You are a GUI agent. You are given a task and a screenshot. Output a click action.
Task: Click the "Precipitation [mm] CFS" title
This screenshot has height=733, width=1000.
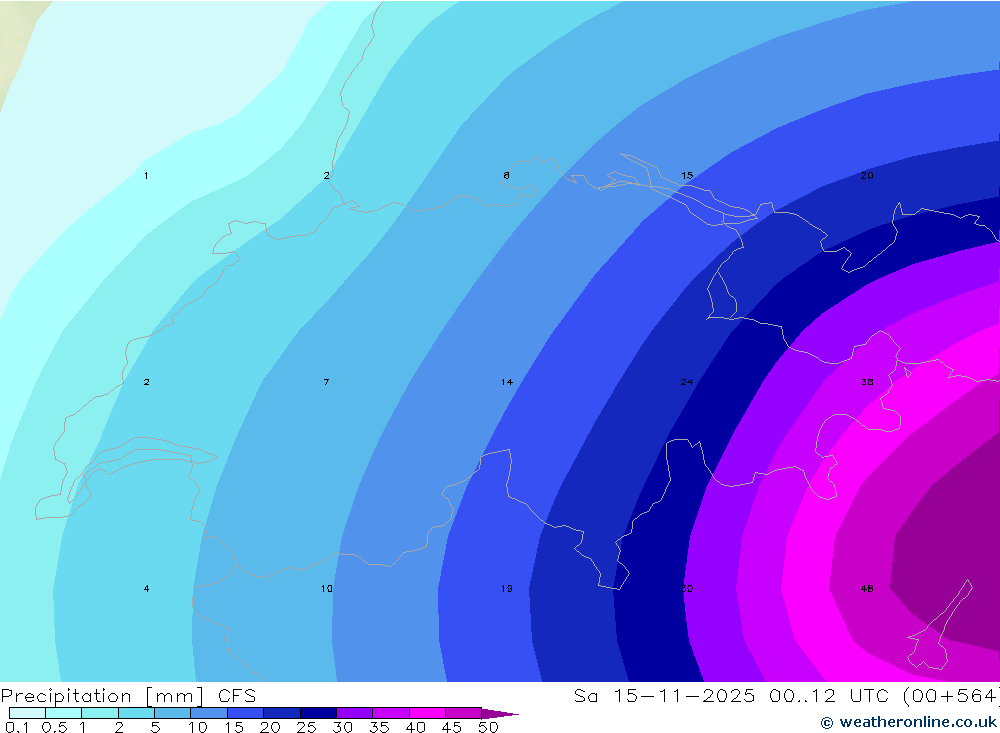pyautogui.click(x=128, y=695)
